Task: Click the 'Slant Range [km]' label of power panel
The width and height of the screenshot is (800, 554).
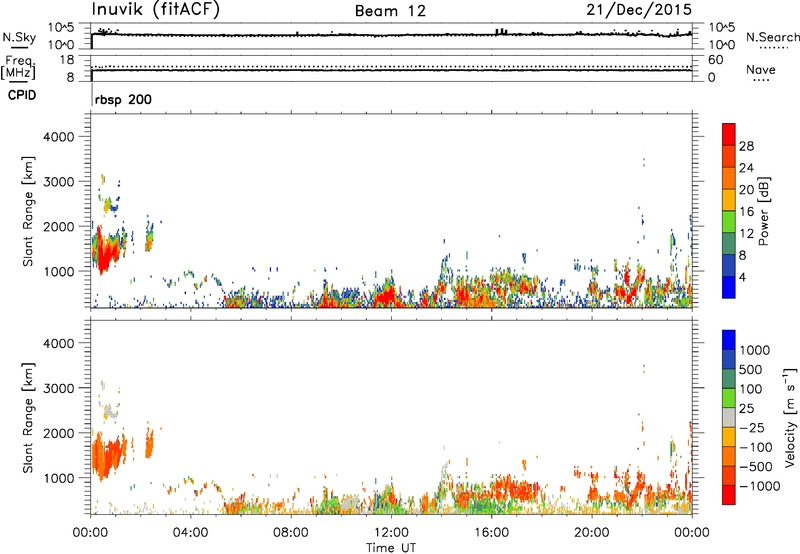Action: point(28,211)
